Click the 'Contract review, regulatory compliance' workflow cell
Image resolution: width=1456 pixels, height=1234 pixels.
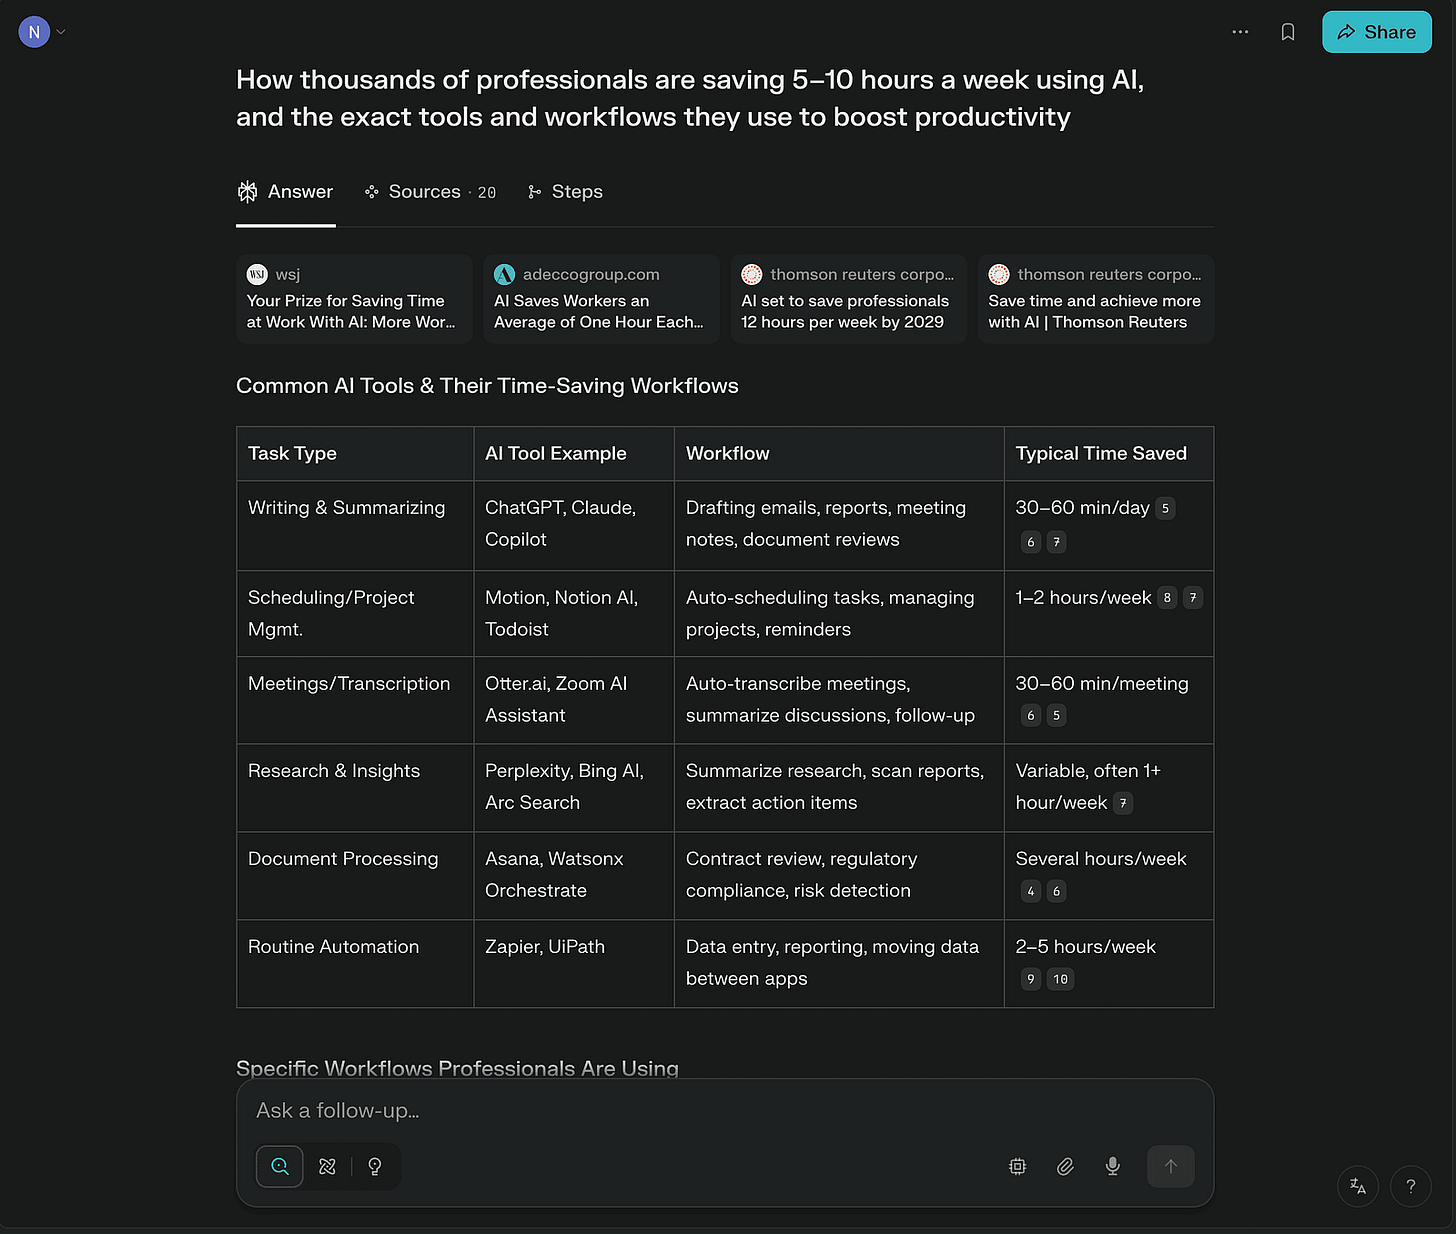839,876
